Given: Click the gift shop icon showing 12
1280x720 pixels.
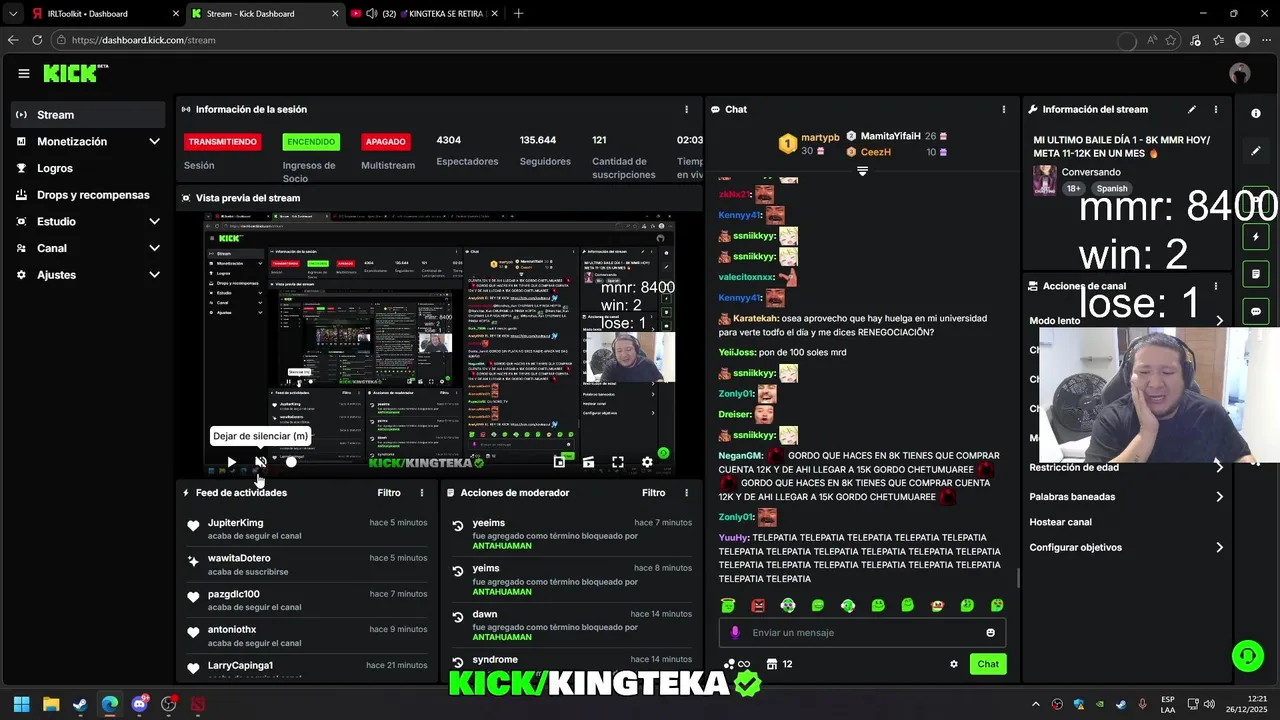Looking at the screenshot, I should 779,664.
